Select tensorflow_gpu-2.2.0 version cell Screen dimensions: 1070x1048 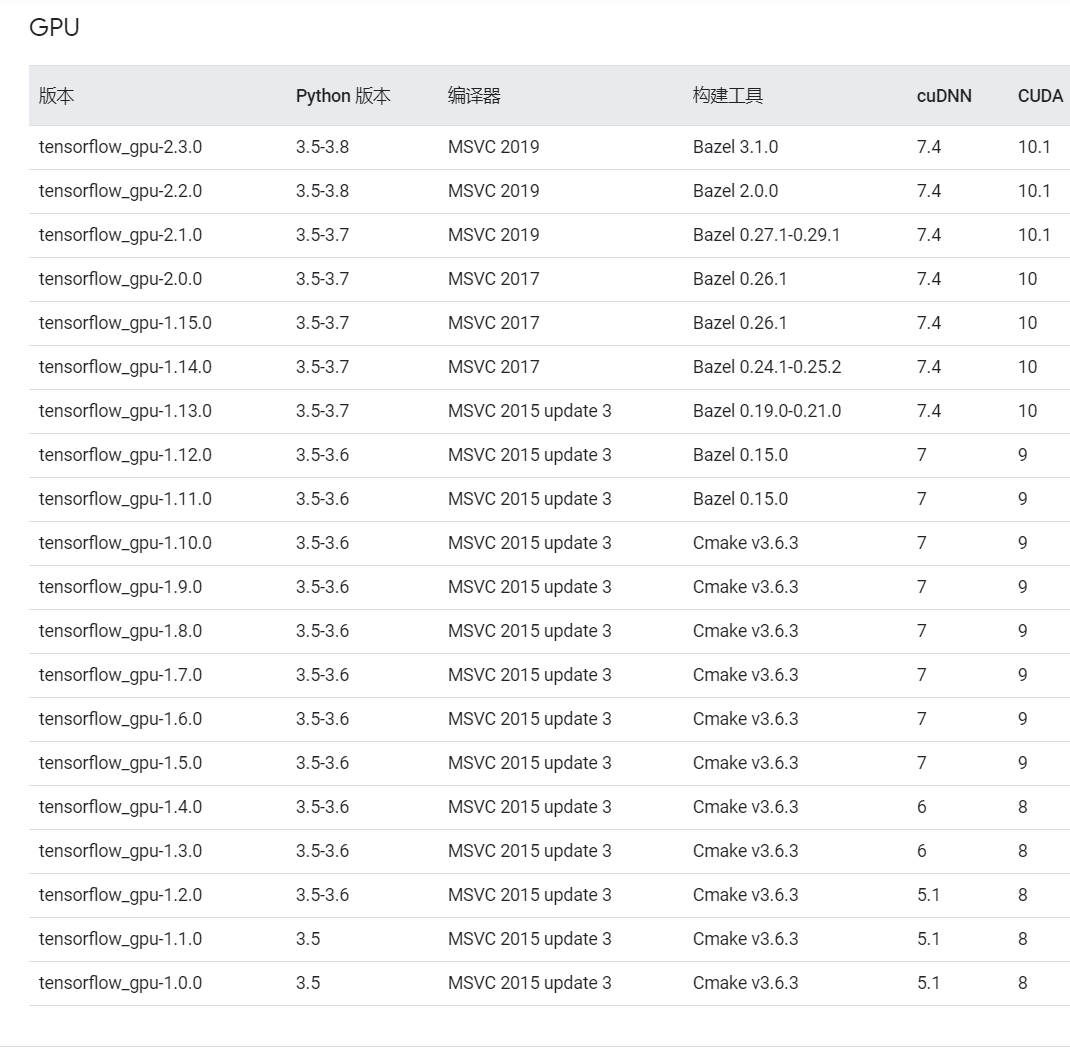(120, 191)
